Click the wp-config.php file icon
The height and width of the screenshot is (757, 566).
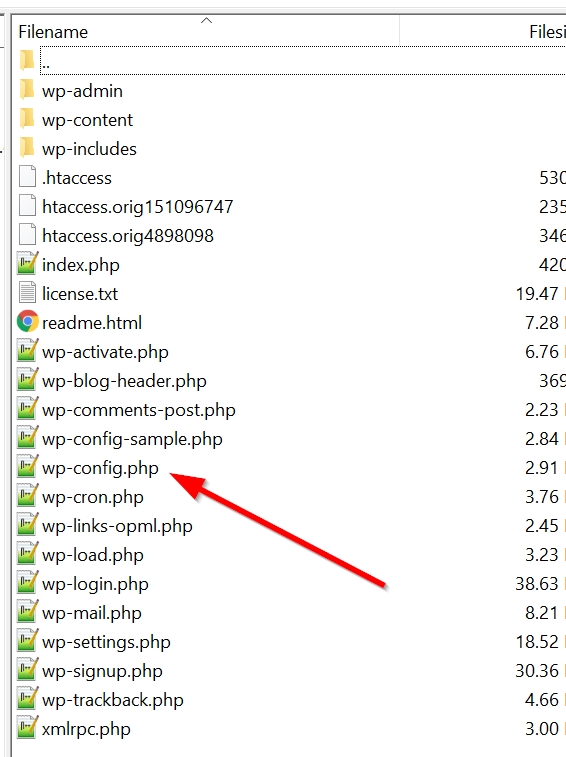pos(27,466)
